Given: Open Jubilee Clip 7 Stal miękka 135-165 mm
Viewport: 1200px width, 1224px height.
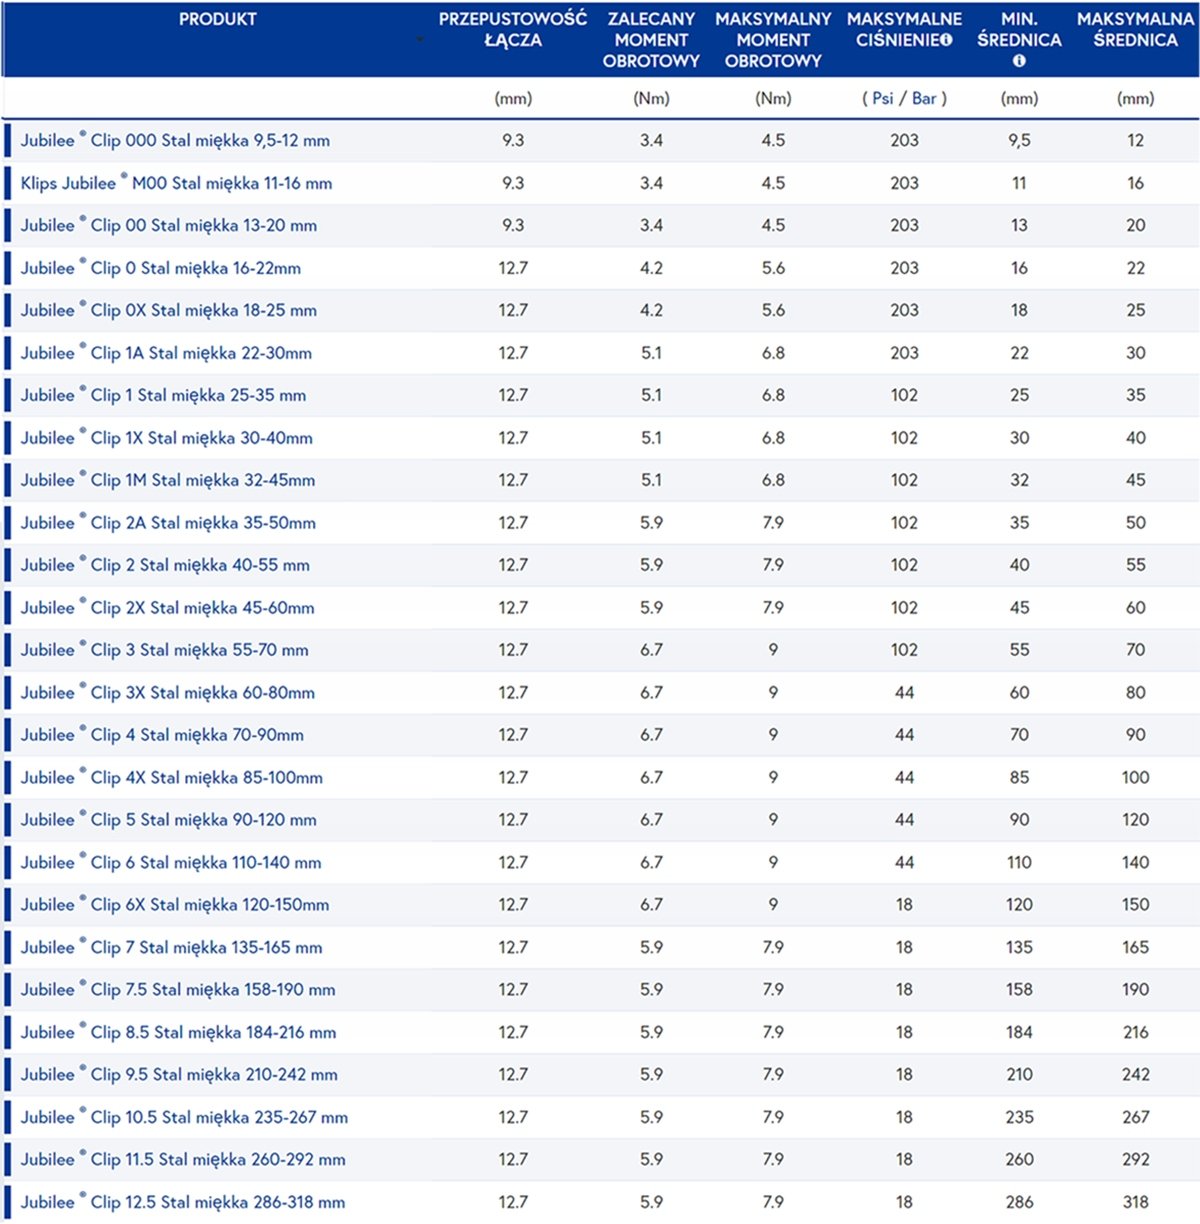Looking at the screenshot, I should coord(172,948).
